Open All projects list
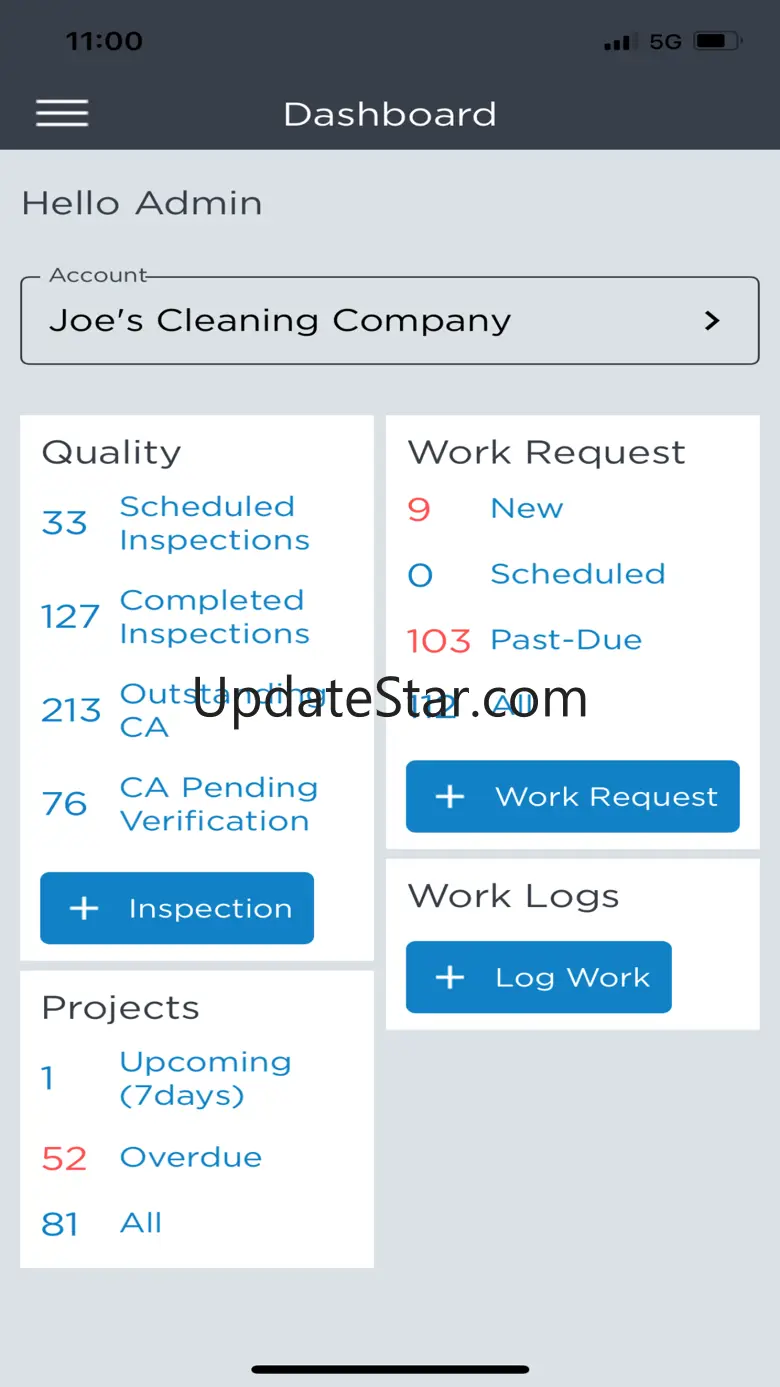This screenshot has height=1387, width=780. pyautogui.click(x=141, y=1223)
